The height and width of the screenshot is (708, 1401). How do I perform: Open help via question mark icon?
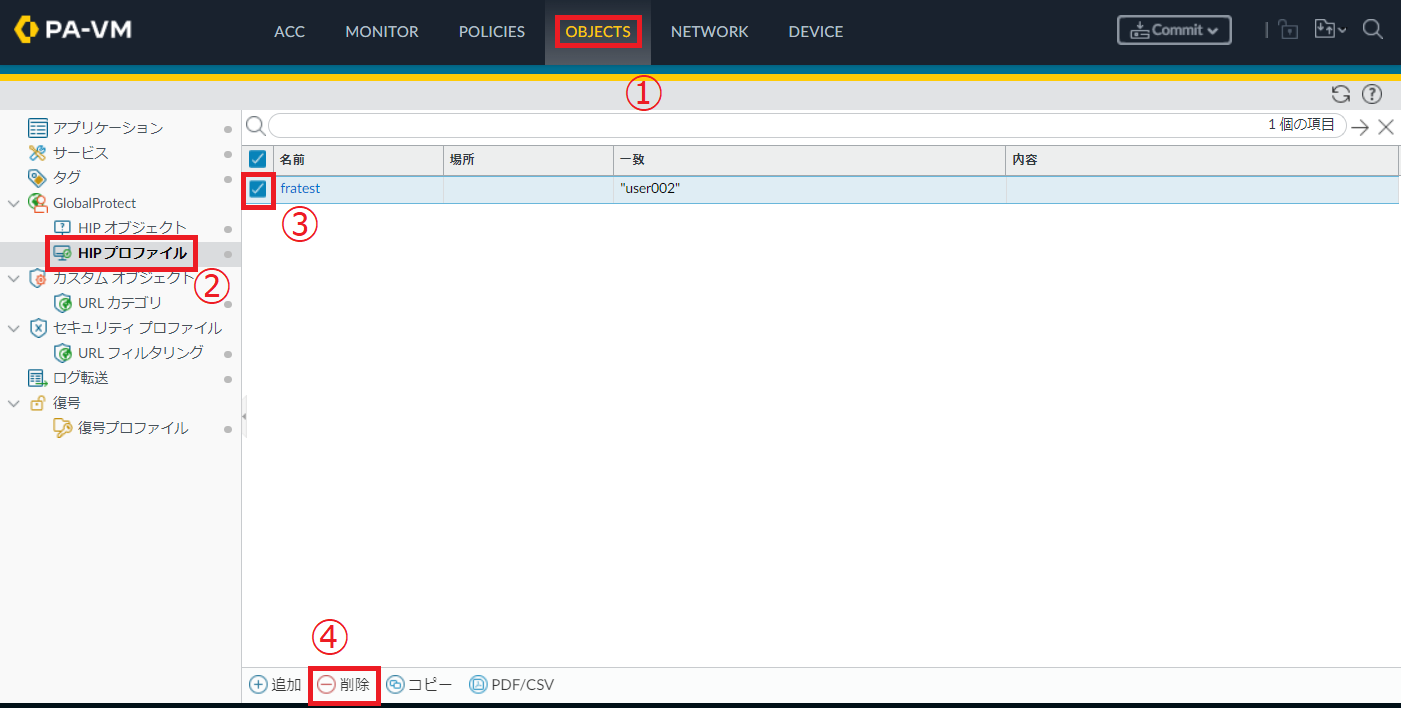1372,95
